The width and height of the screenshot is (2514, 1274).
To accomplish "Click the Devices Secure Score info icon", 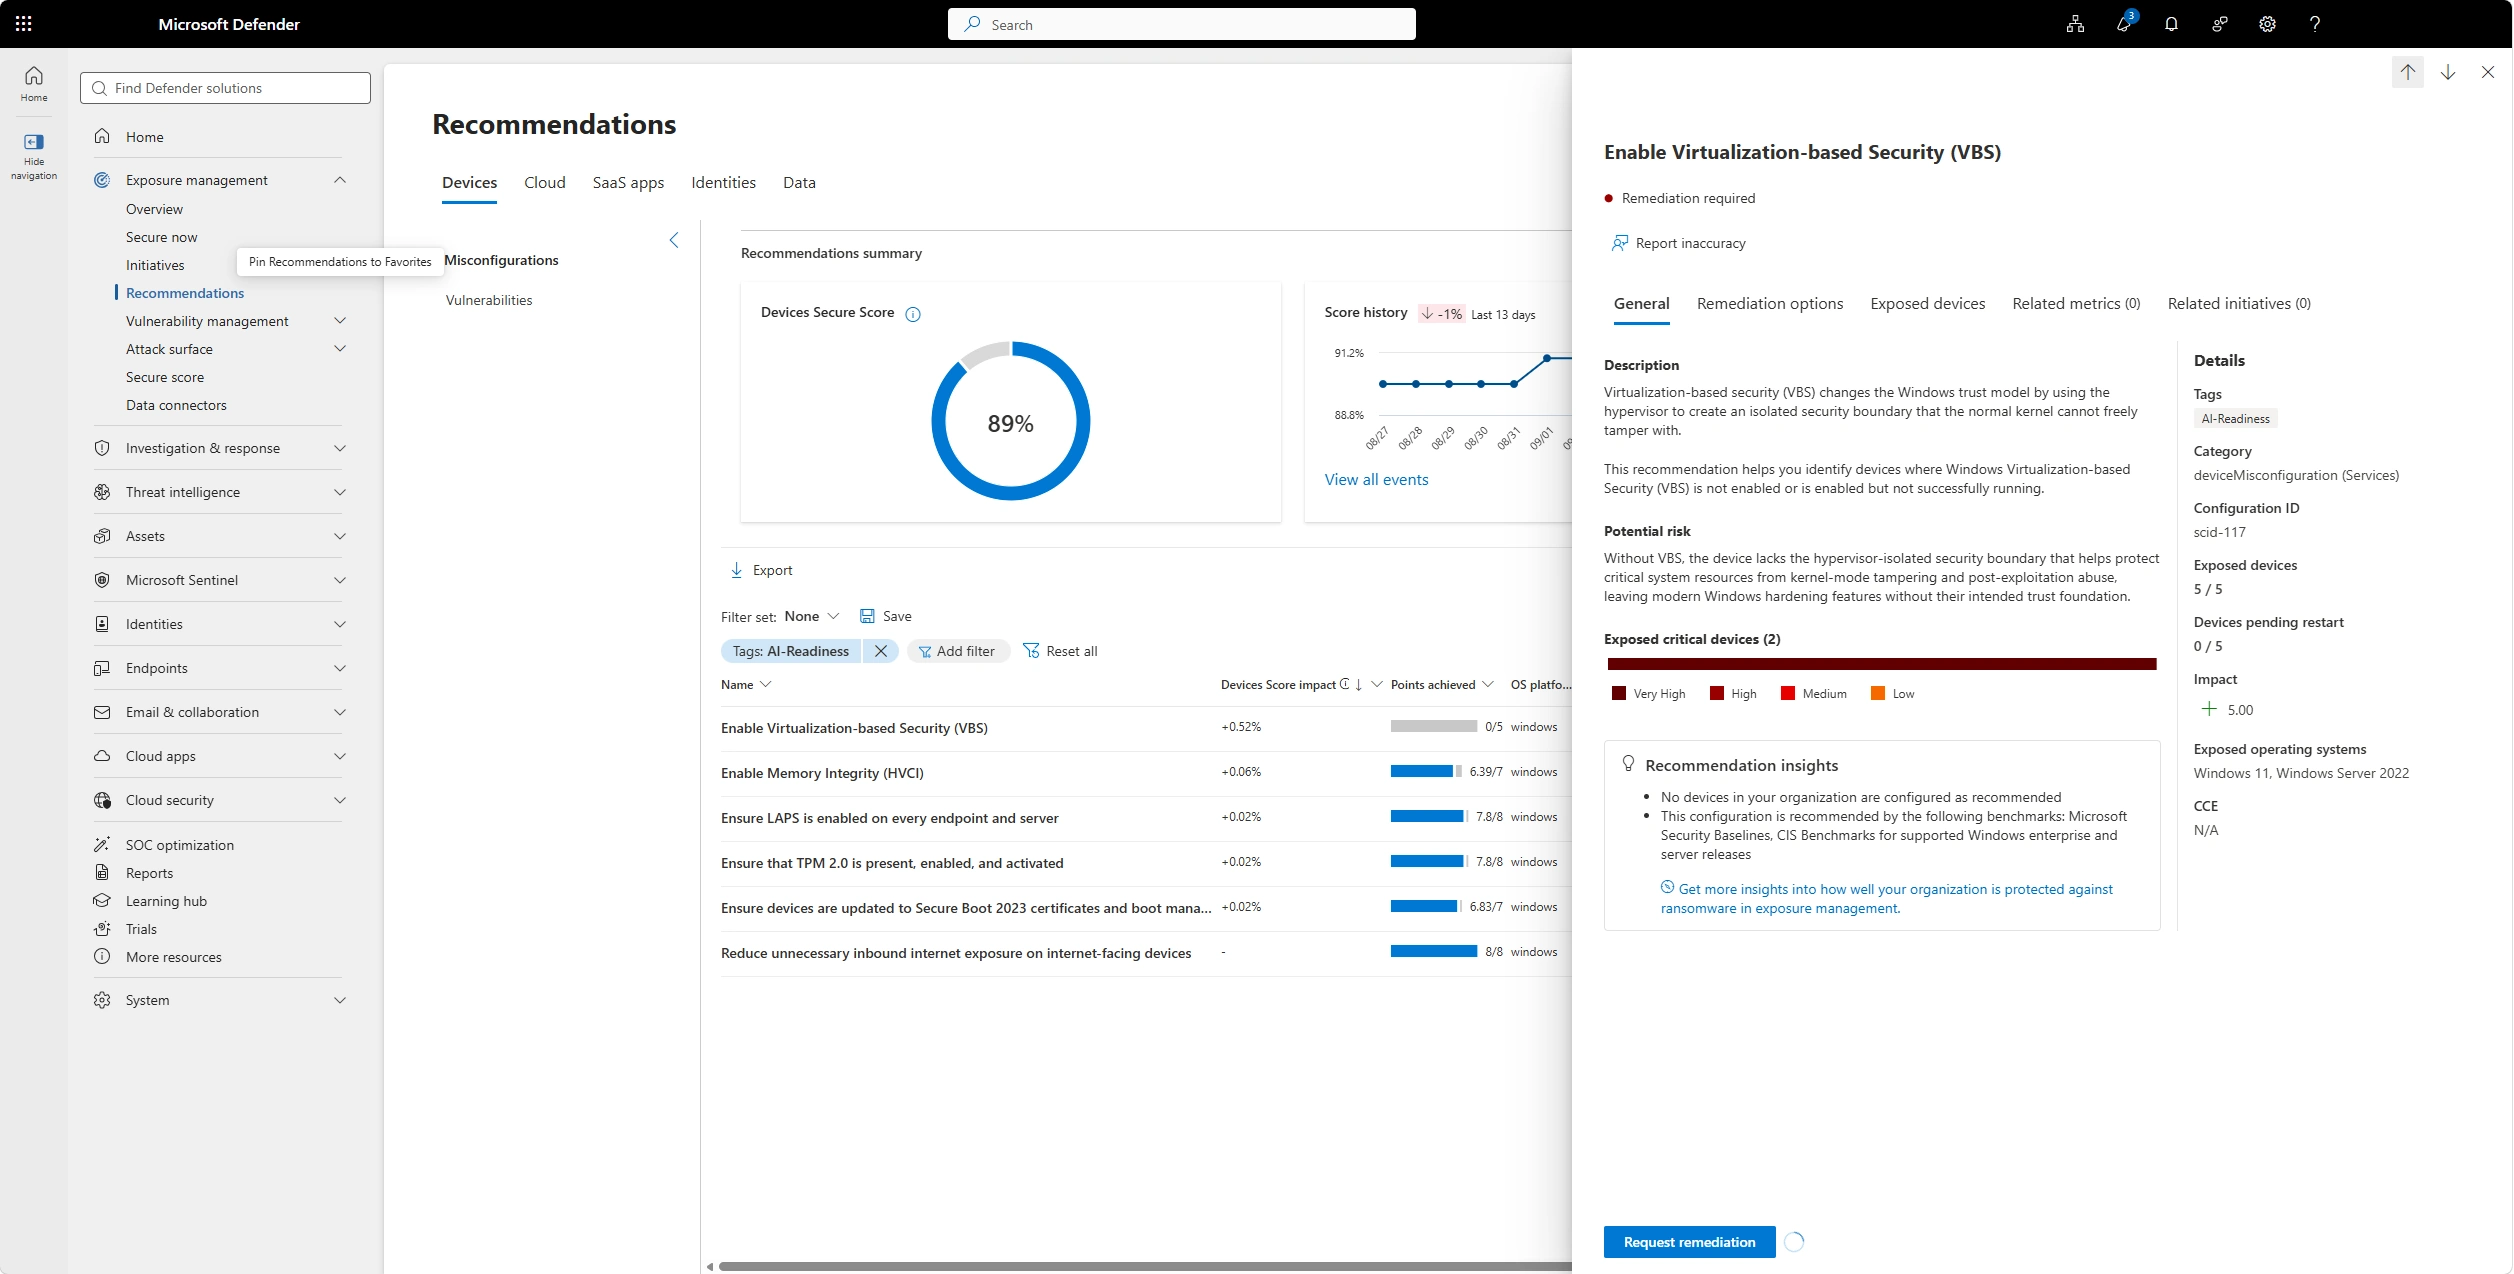I will 913,314.
